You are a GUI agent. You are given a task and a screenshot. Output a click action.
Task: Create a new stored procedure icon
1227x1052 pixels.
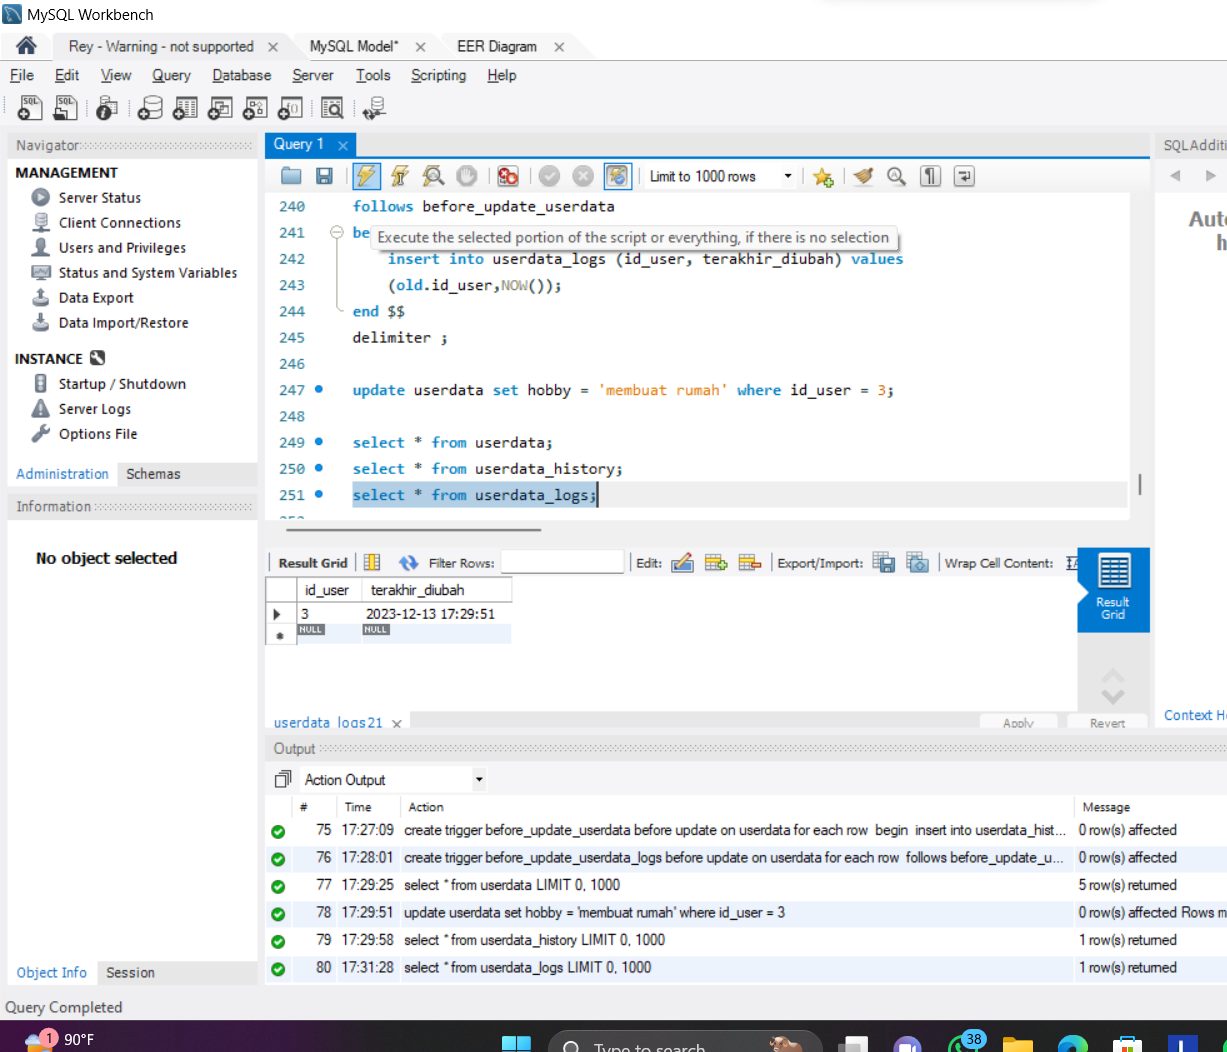[x=255, y=108]
